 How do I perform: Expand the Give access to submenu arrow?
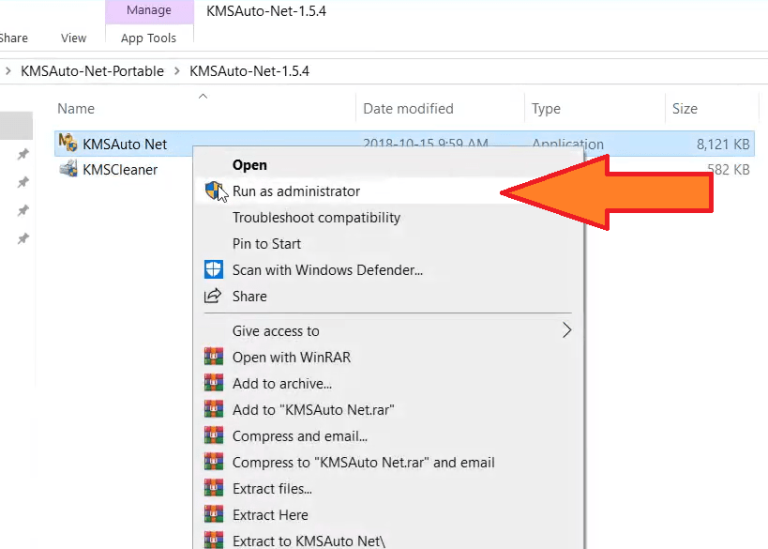point(567,330)
